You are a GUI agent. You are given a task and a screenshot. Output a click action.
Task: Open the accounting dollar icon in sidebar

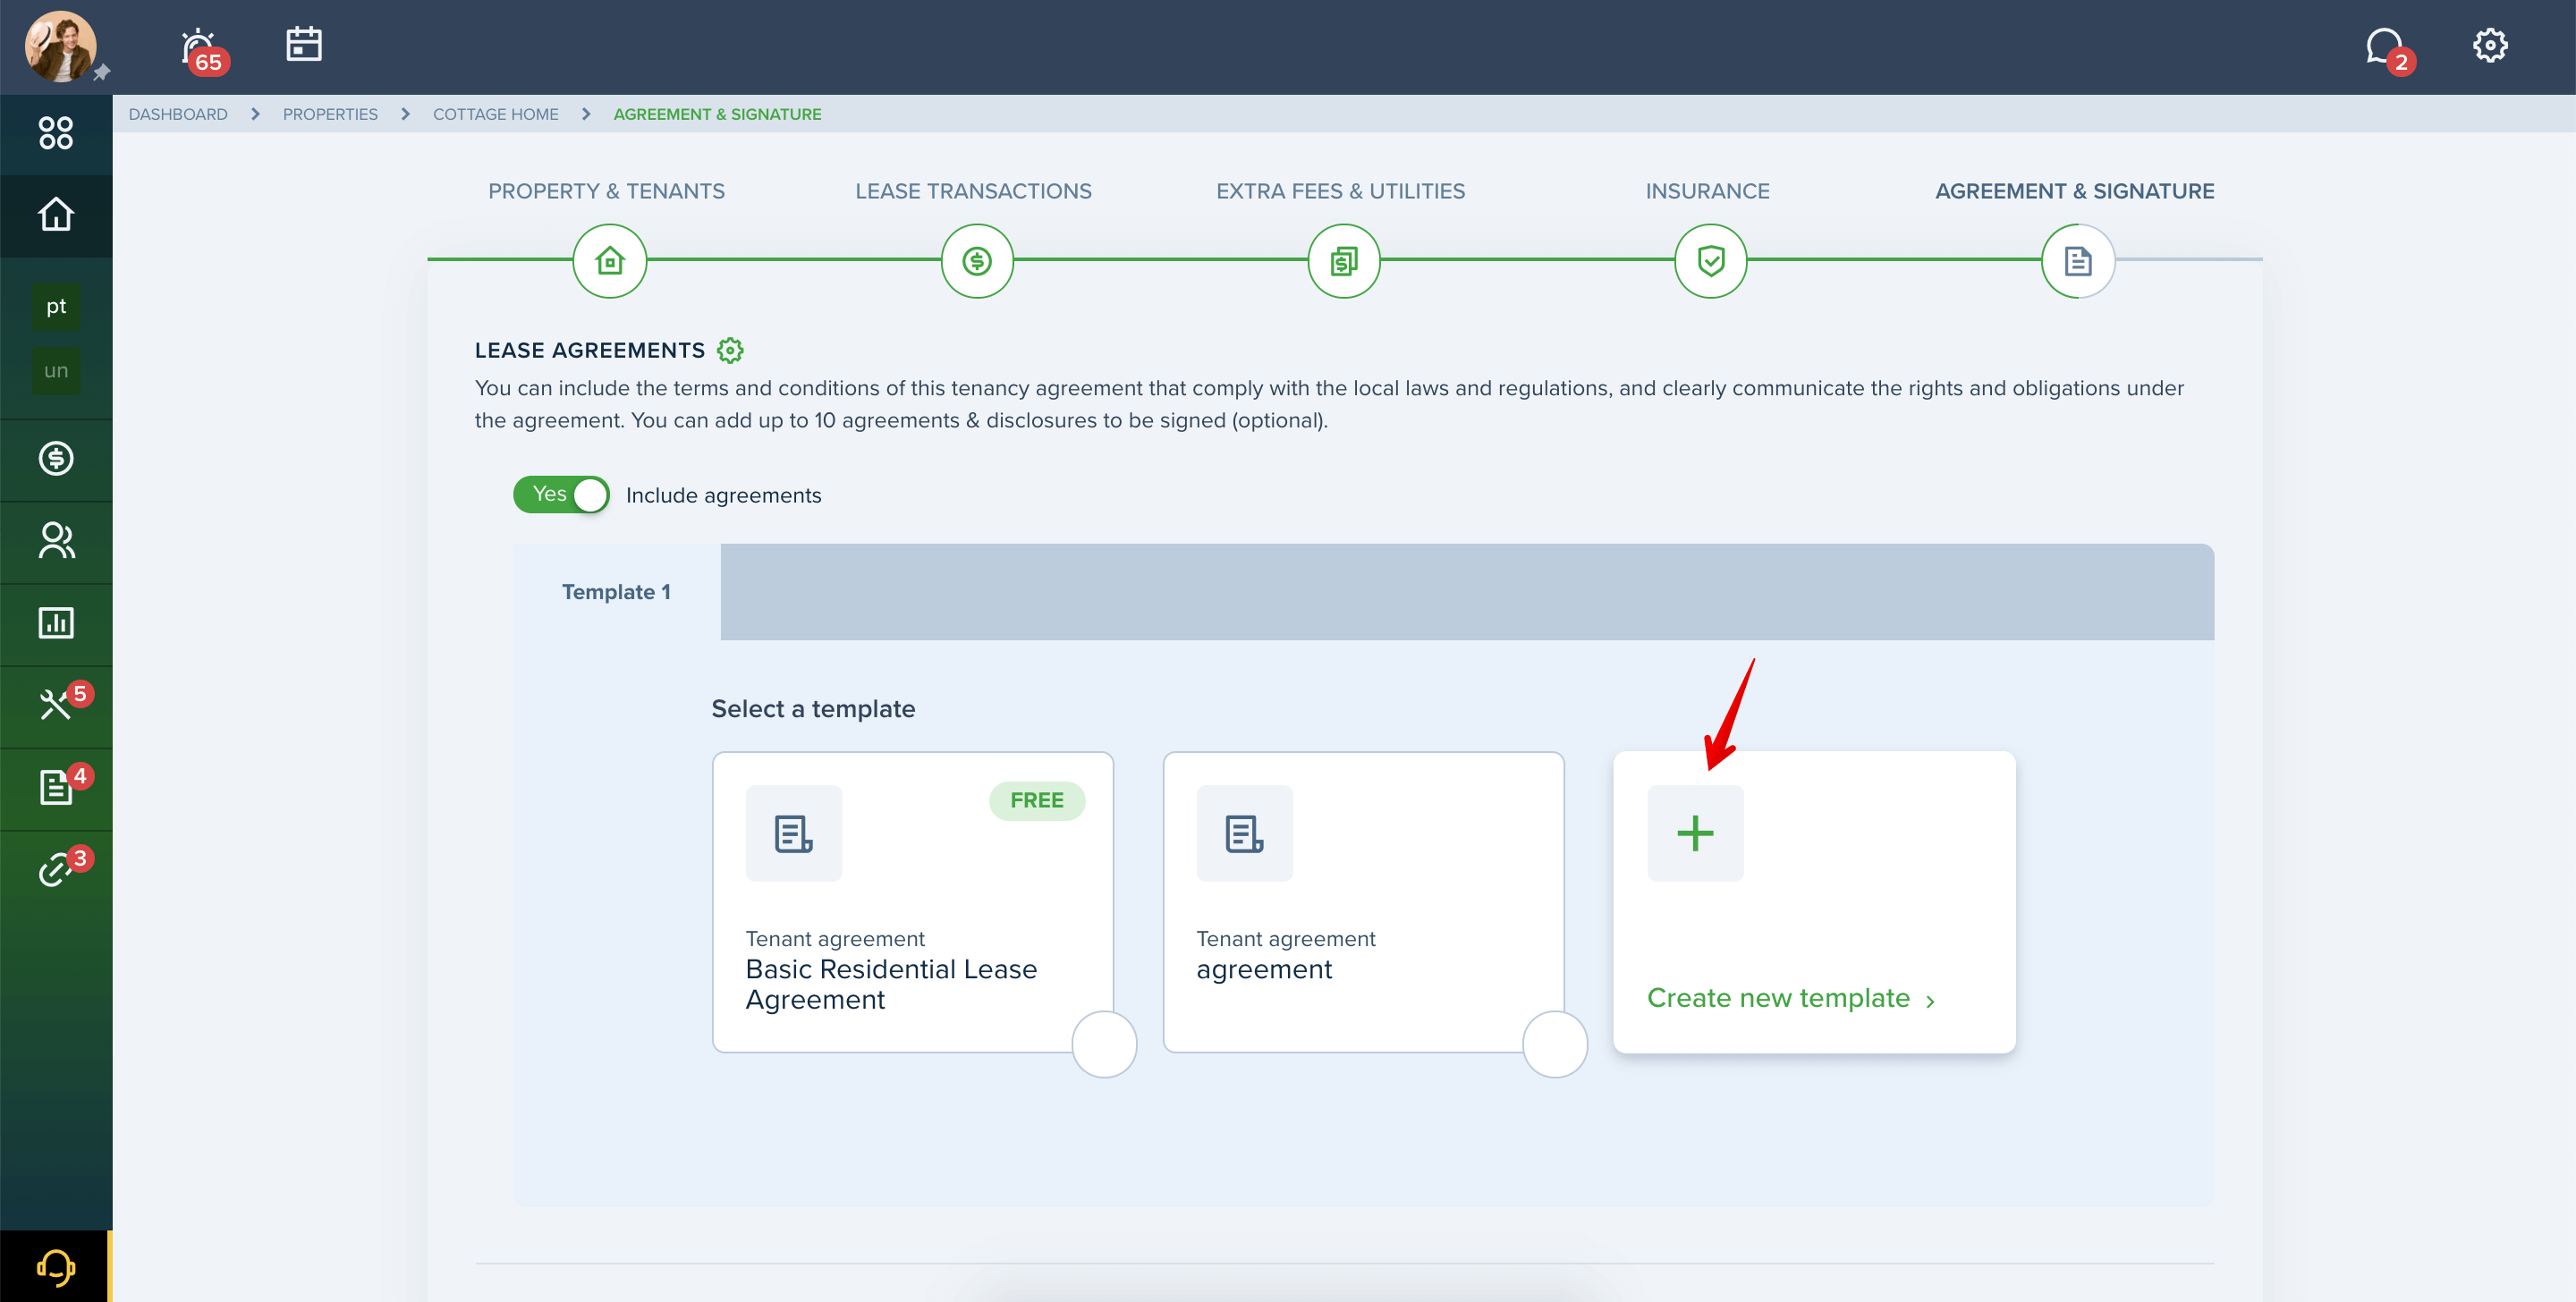(56, 458)
